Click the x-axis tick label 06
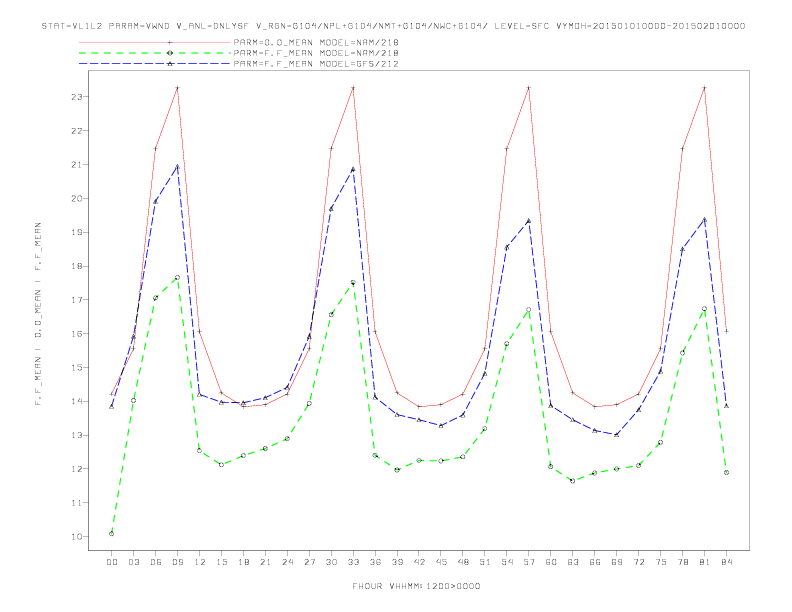792x612 pixels. [156, 562]
